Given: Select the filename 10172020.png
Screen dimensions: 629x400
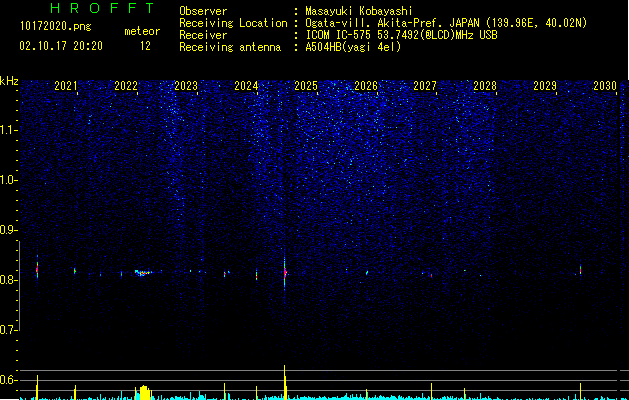Looking at the screenshot, I should pyautogui.click(x=55, y=27).
